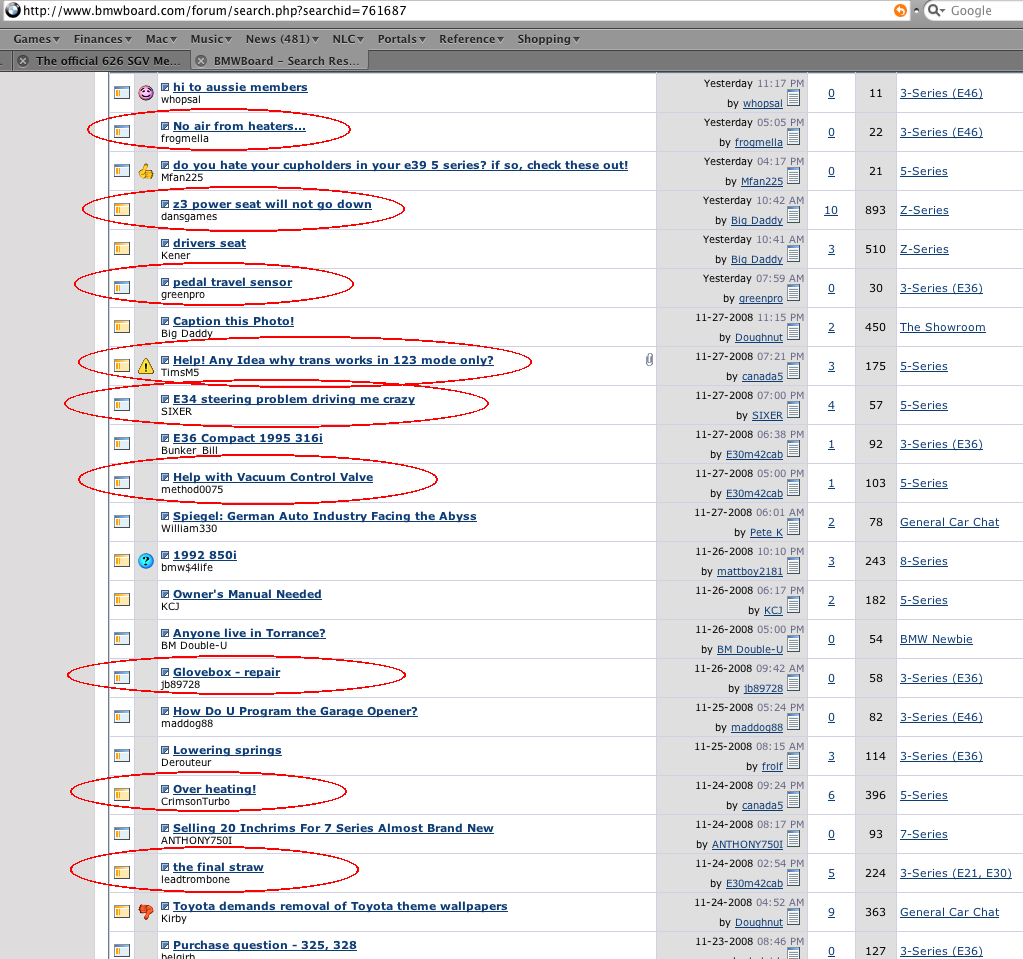The width and height of the screenshot is (1023, 959).
Task: View the 10 replies on the z3 power seat thread
Action: pyautogui.click(x=831, y=210)
